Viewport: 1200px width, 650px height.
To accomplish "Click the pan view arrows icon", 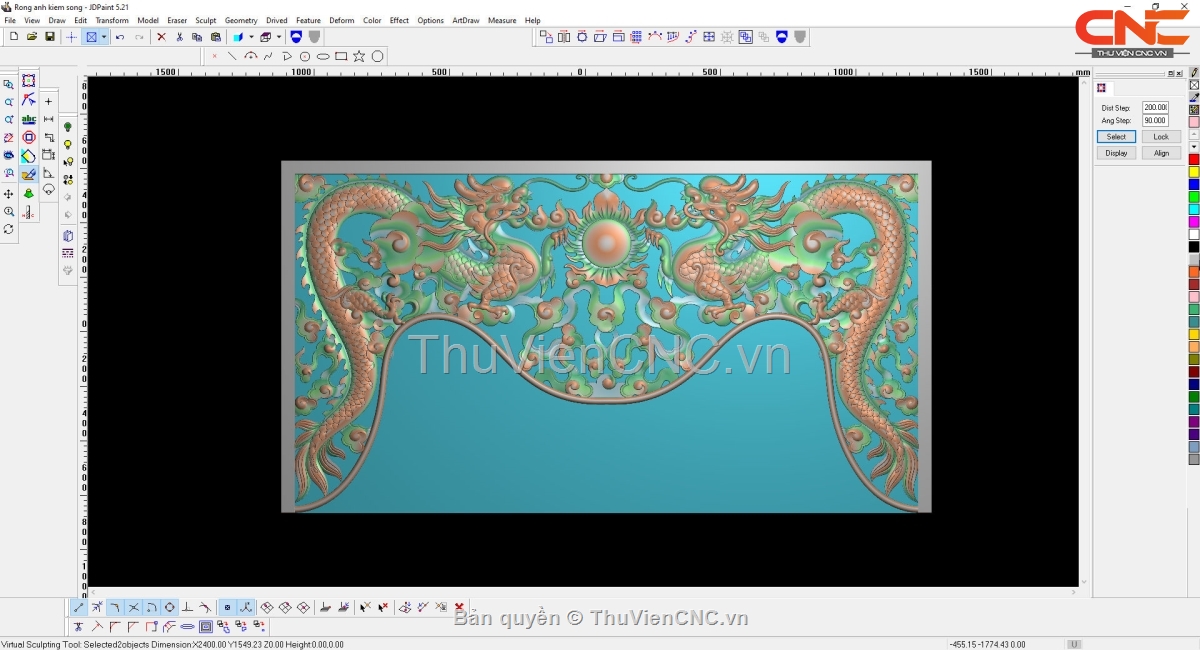I will pos(9,193).
